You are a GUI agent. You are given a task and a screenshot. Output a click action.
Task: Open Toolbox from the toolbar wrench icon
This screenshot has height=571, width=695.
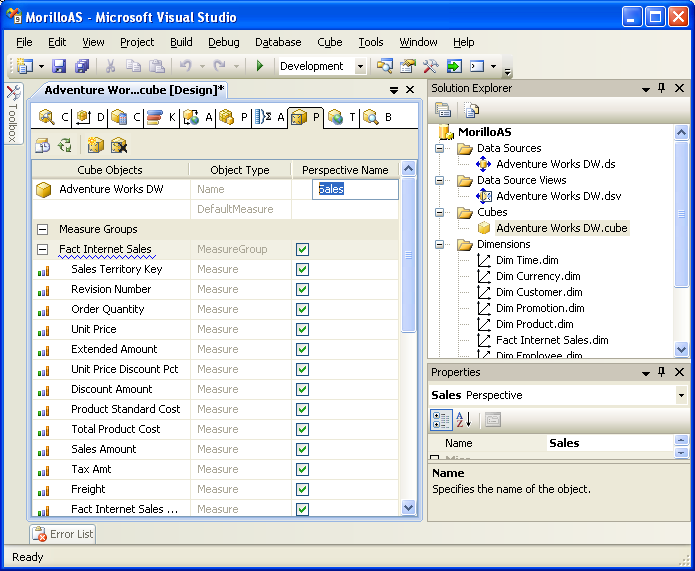point(430,66)
